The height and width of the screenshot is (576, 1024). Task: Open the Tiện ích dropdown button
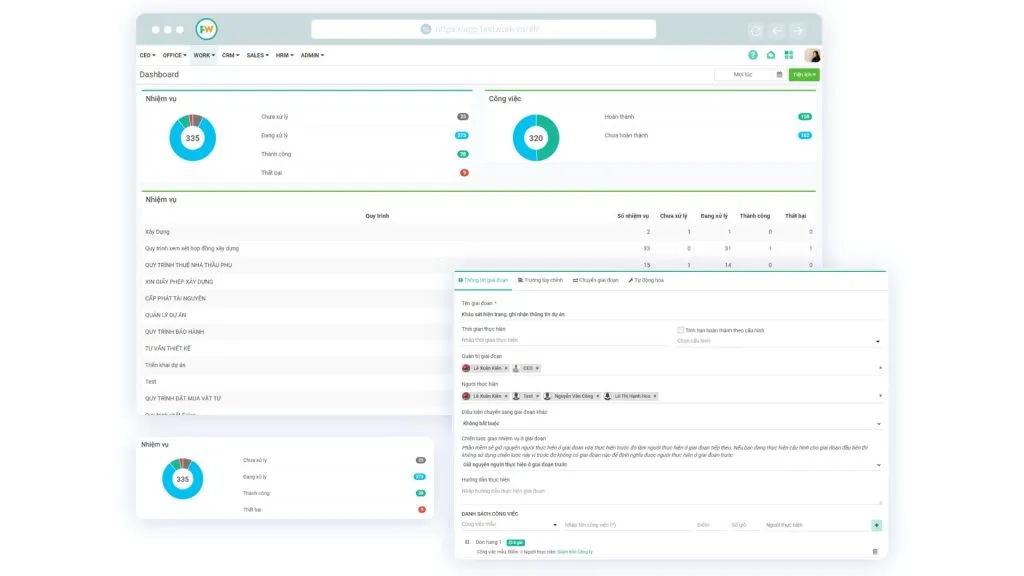[x=804, y=75]
